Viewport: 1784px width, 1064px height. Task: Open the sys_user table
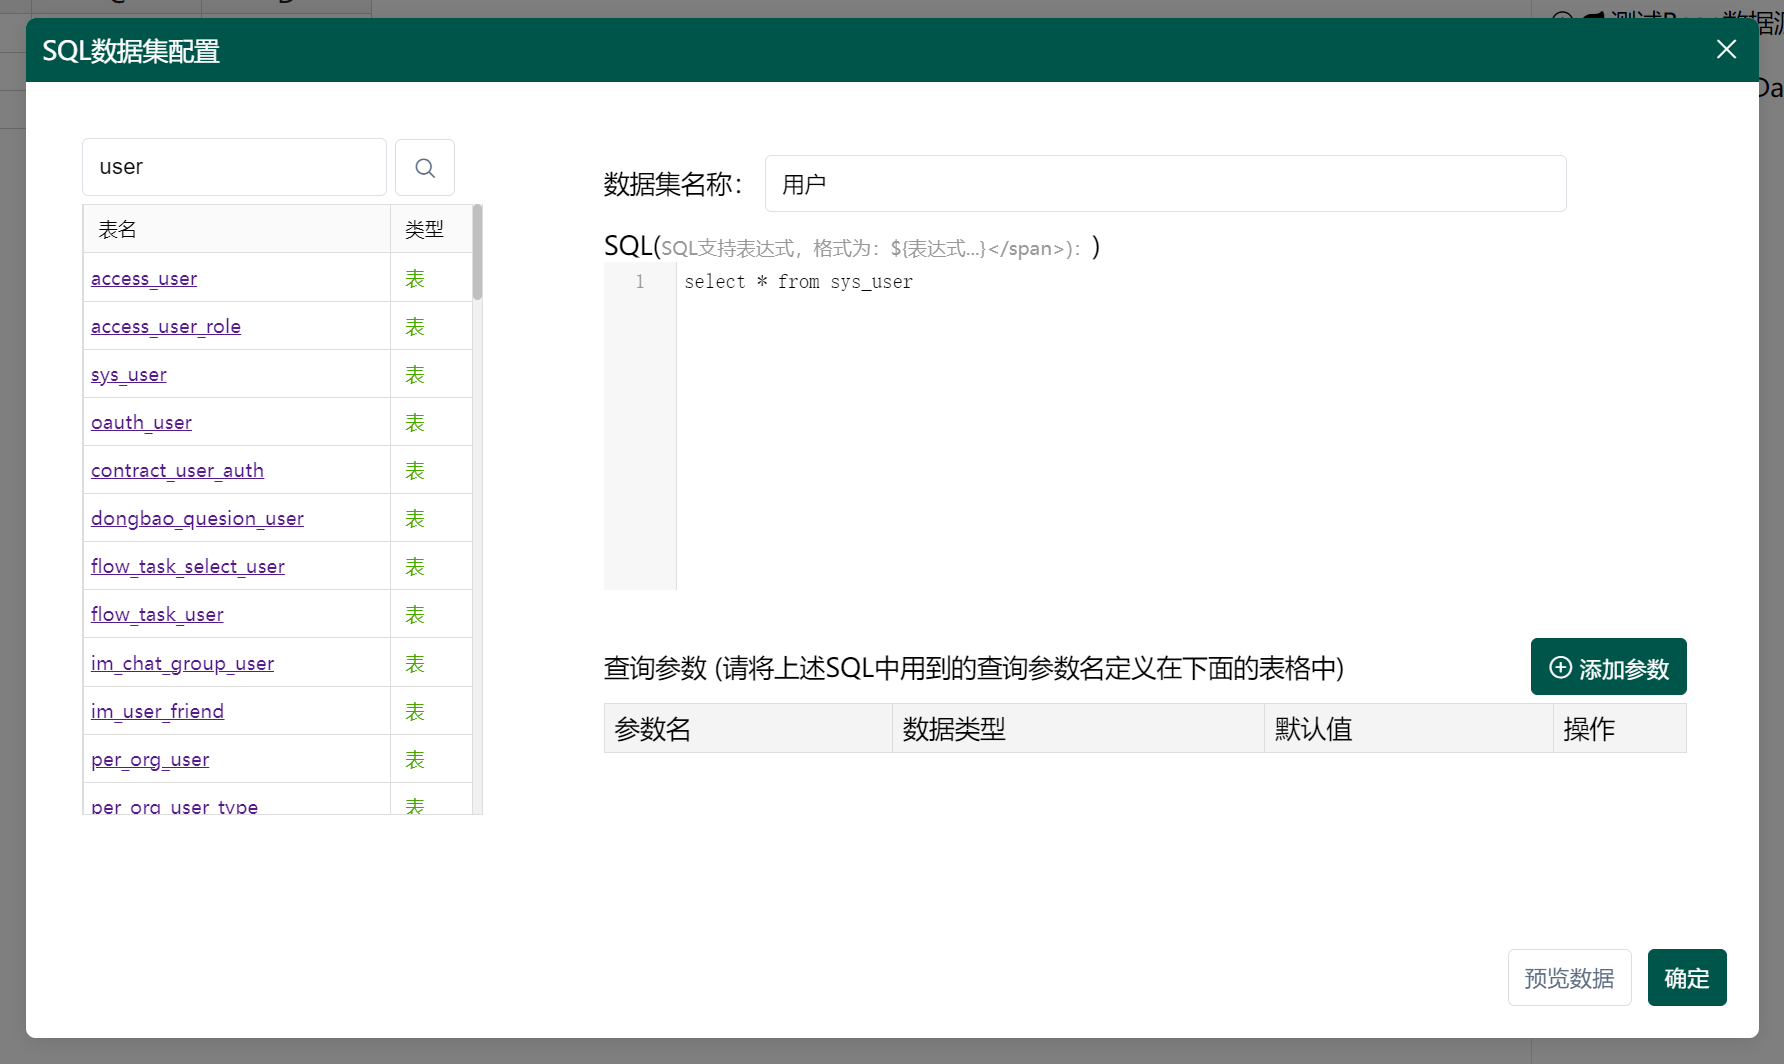(128, 374)
